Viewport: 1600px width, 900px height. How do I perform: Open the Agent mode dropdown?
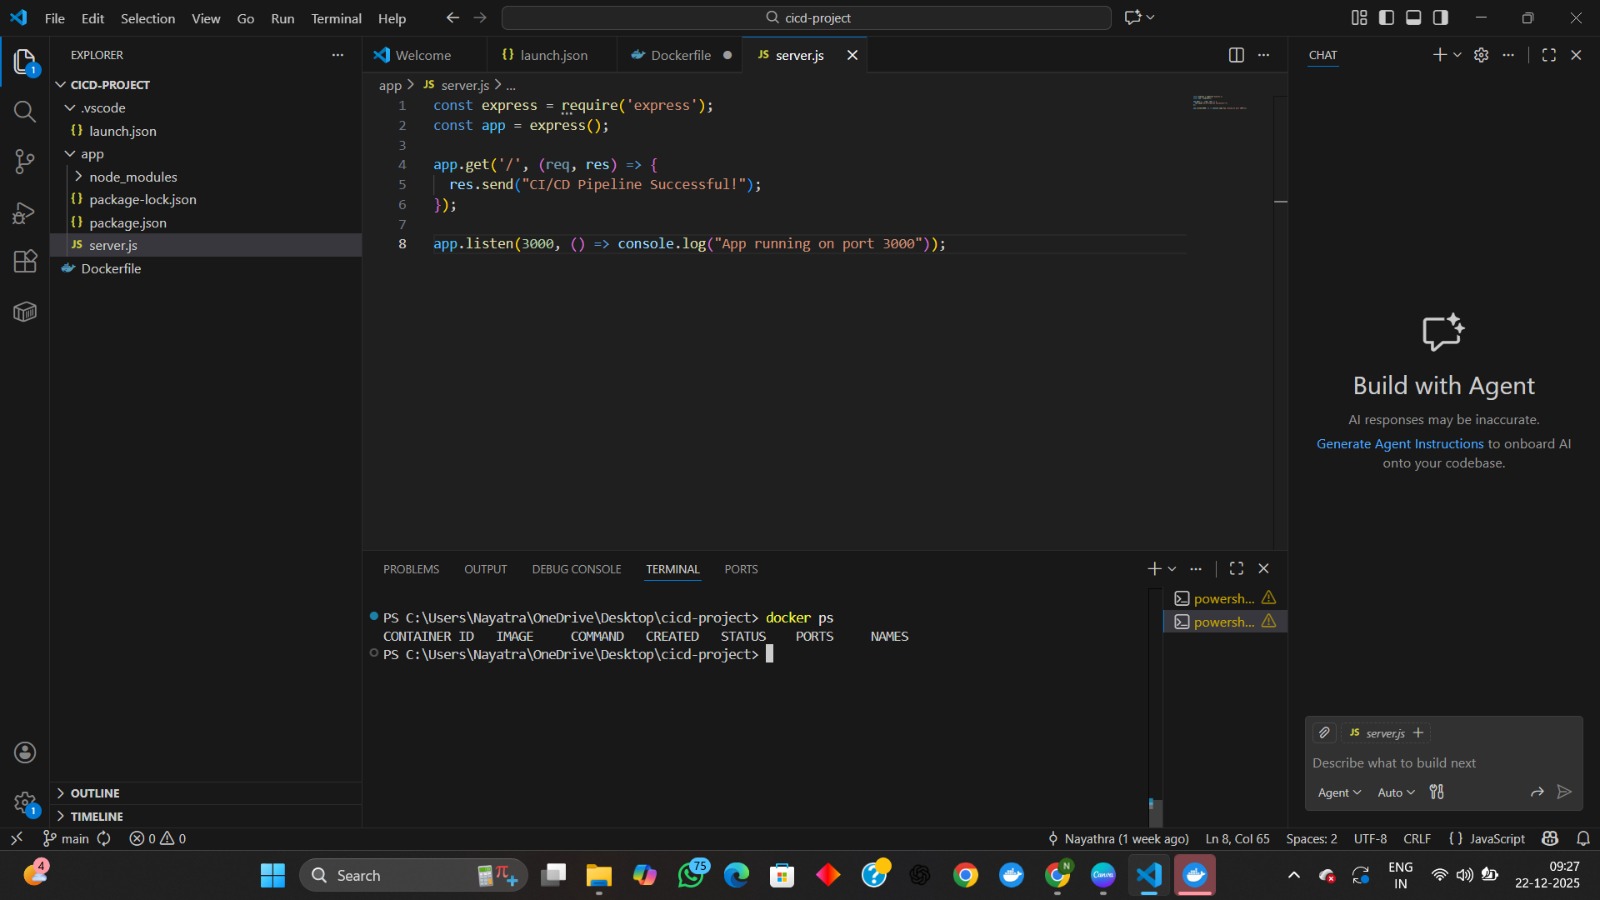click(x=1339, y=793)
